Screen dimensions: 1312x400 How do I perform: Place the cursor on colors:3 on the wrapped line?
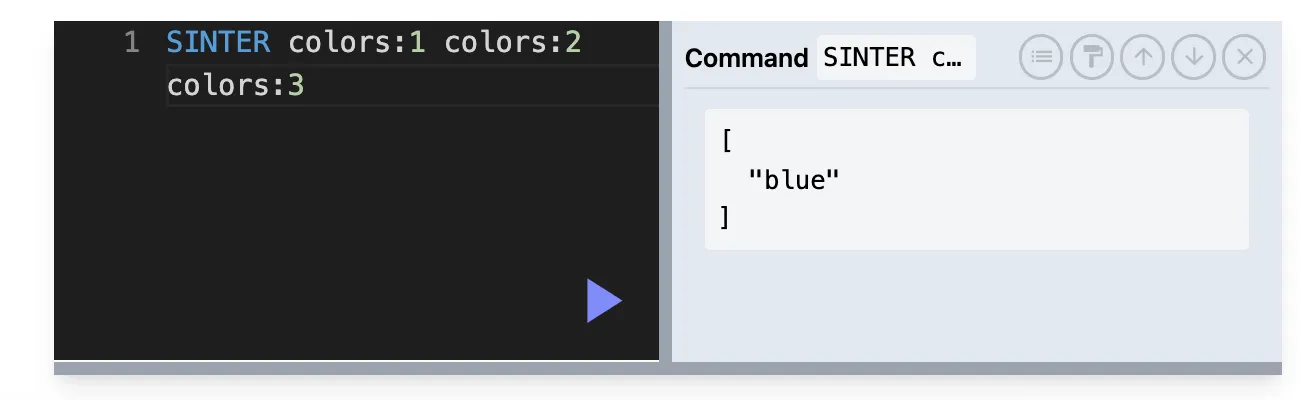click(235, 86)
